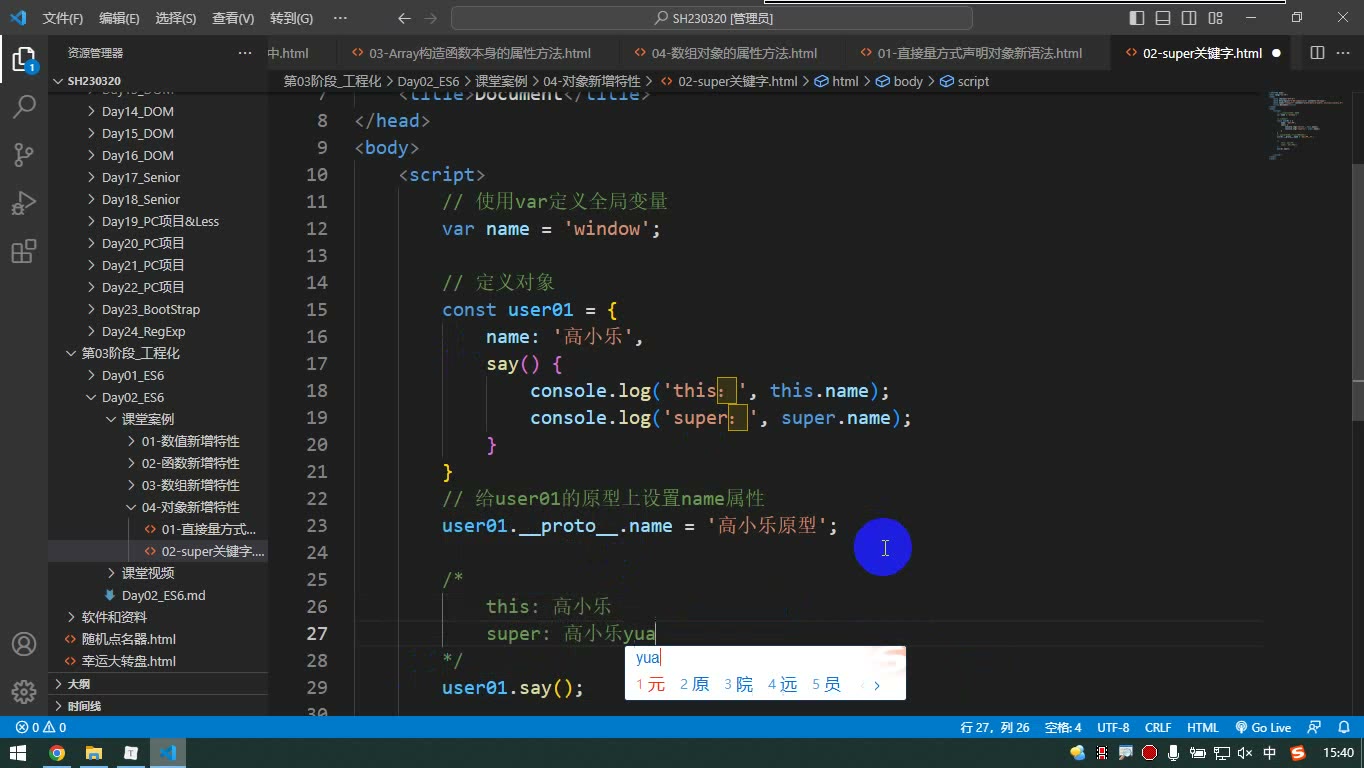Open the Run and Debug view
The width and height of the screenshot is (1364, 768).
[x=23, y=202]
